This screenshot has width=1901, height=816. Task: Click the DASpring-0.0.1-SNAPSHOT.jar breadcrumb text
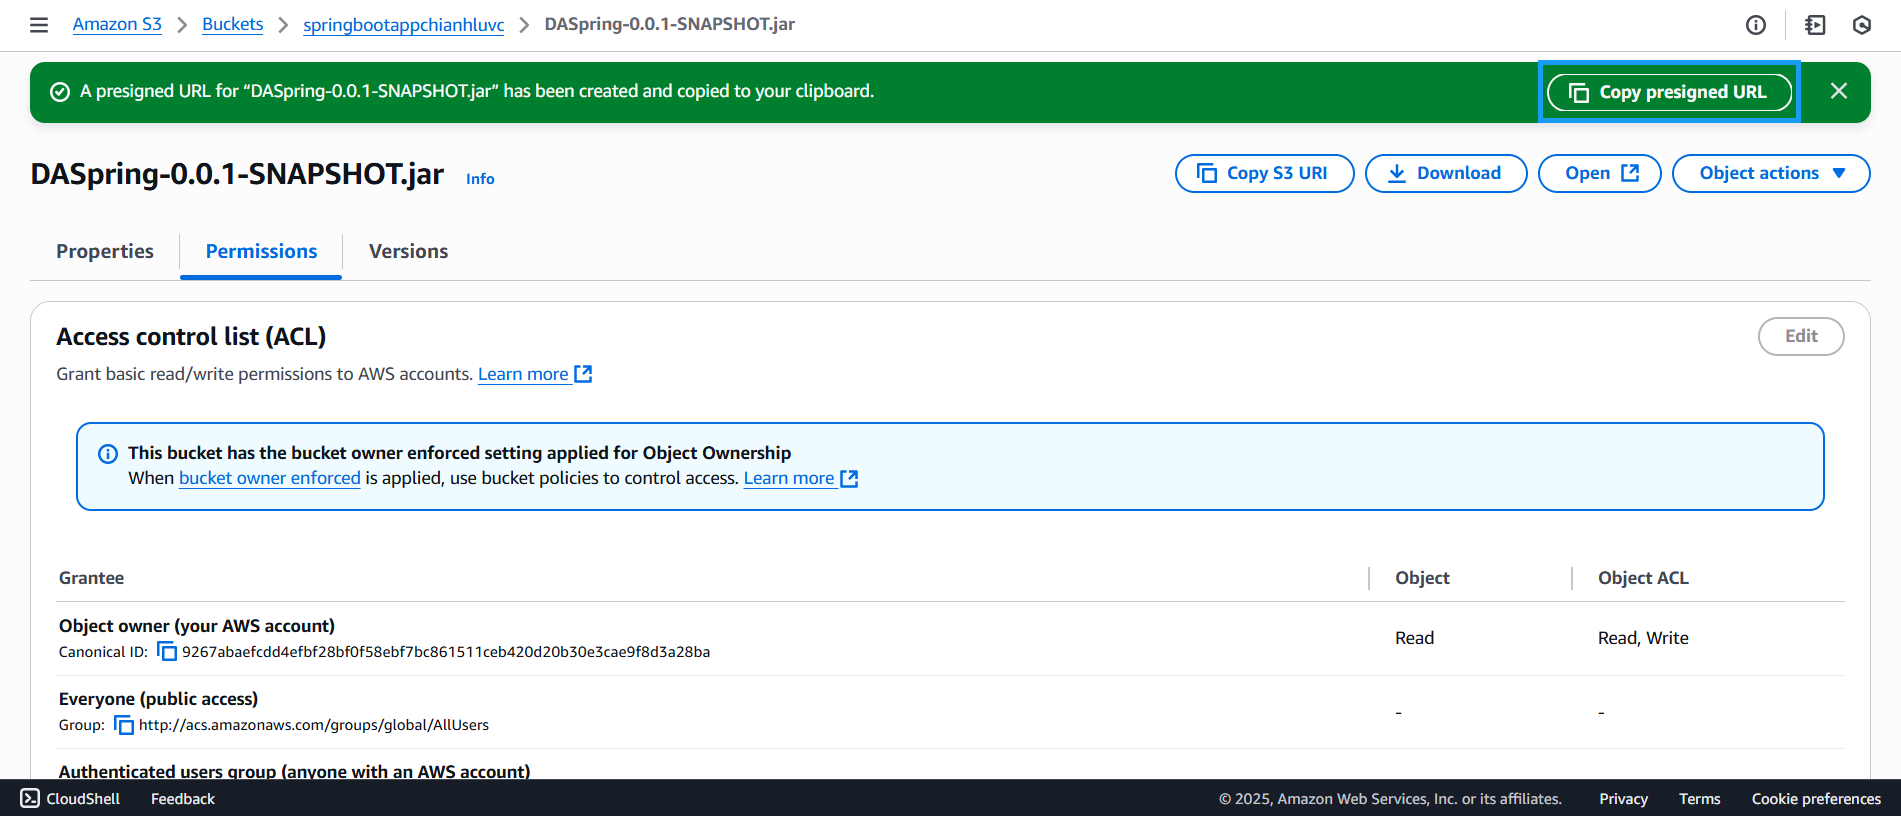(670, 24)
